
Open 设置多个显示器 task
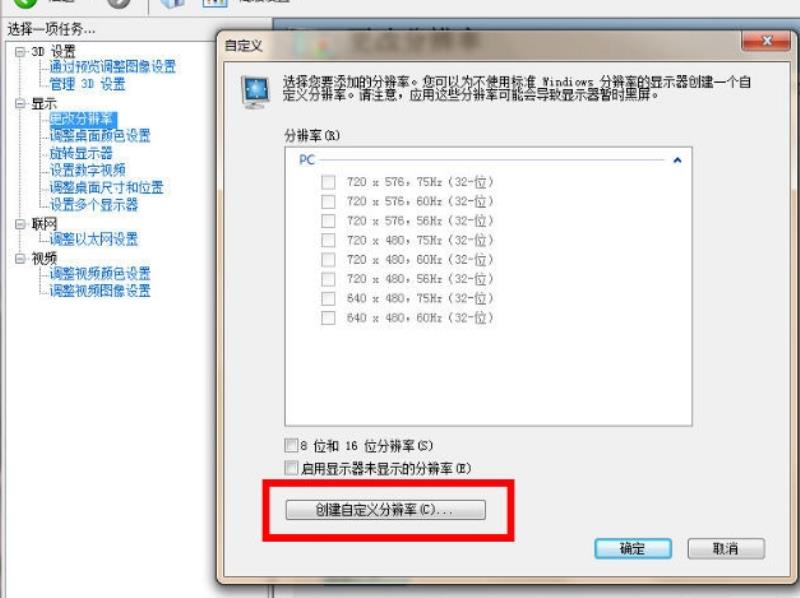click(94, 205)
